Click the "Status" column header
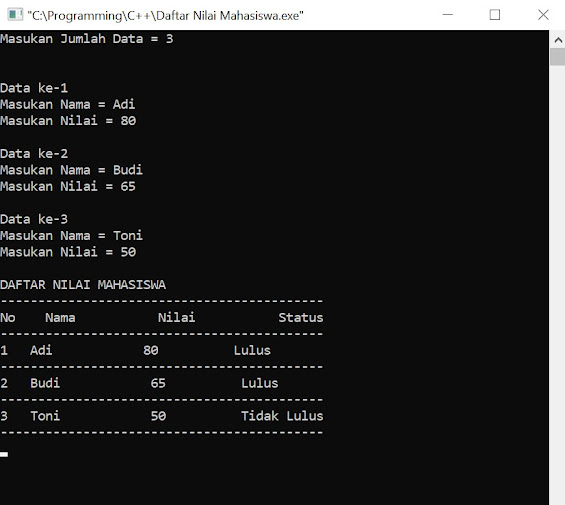The height and width of the screenshot is (505, 565). (301, 318)
